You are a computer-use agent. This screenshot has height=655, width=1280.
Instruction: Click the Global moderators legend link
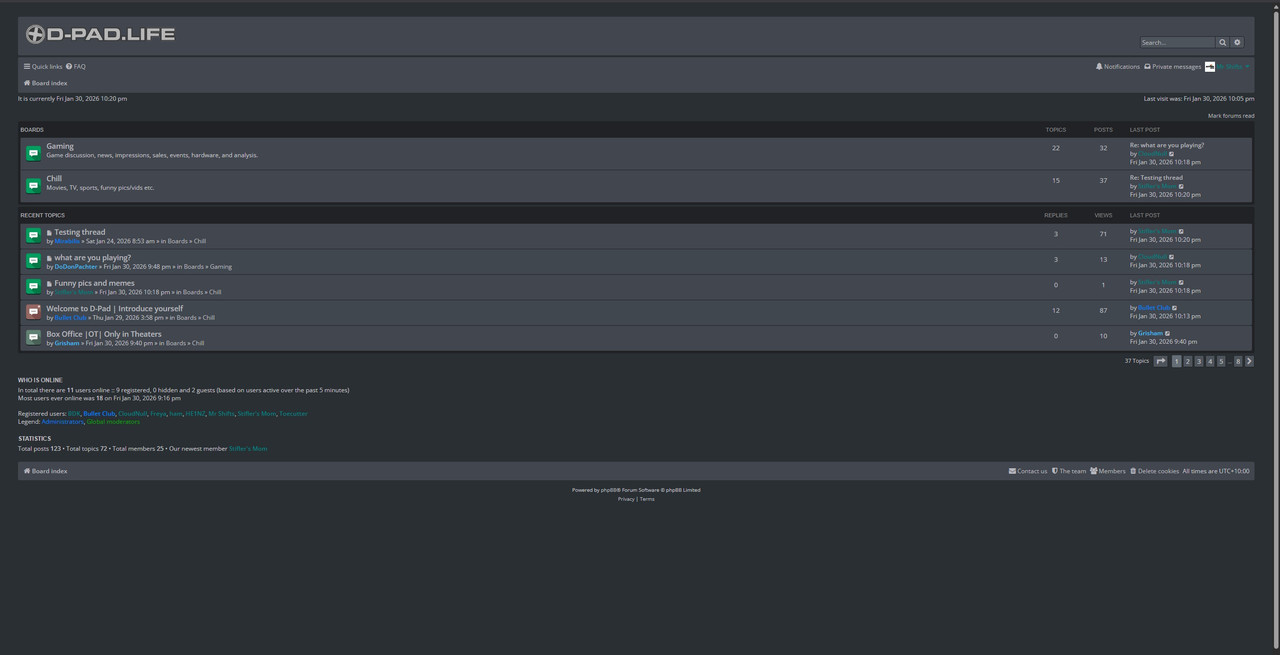point(113,422)
